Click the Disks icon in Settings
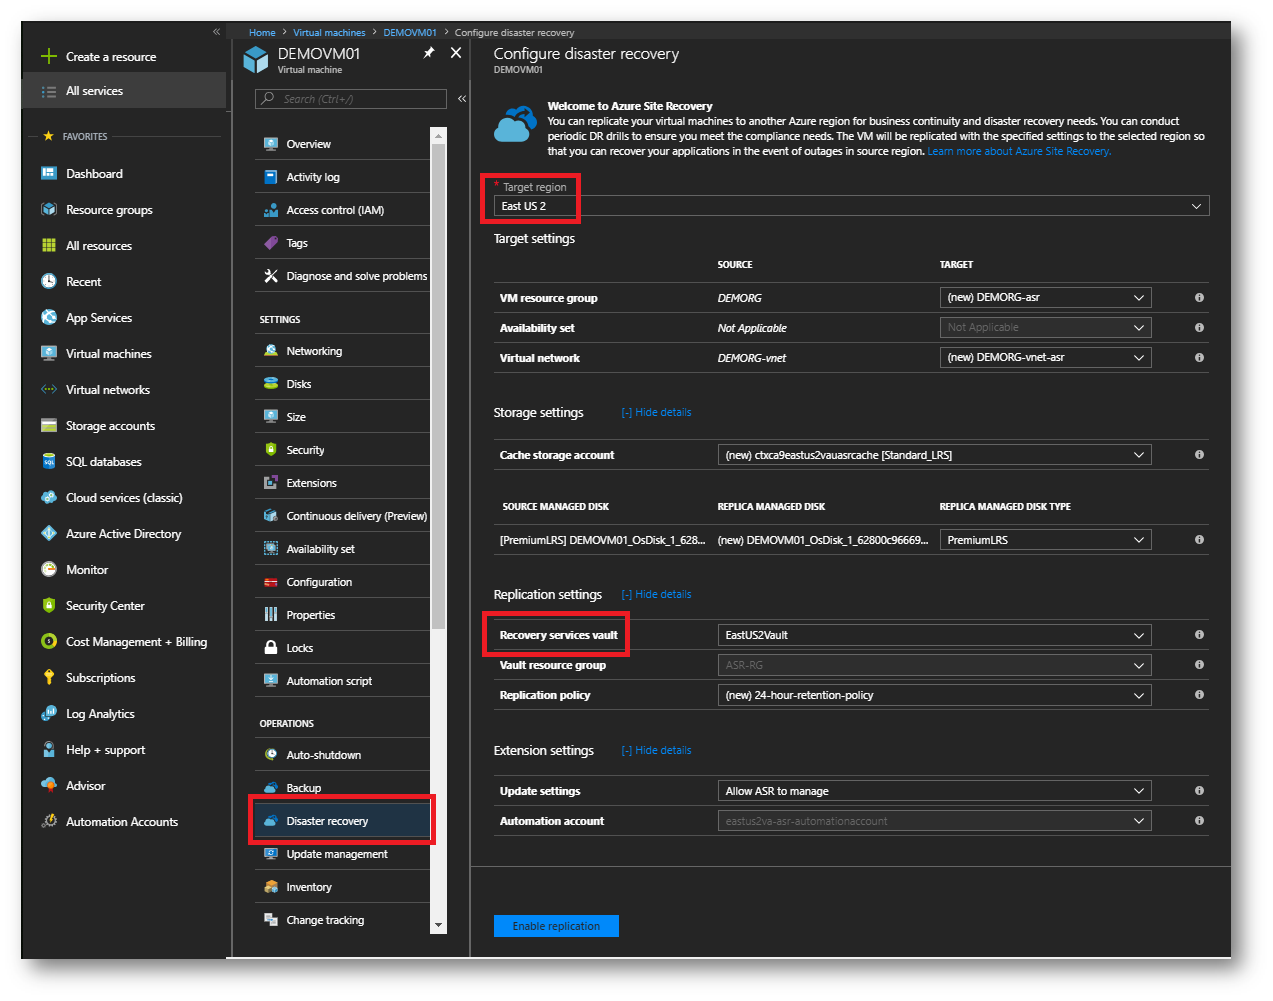This screenshot has width=1273, height=1001. tap(270, 384)
